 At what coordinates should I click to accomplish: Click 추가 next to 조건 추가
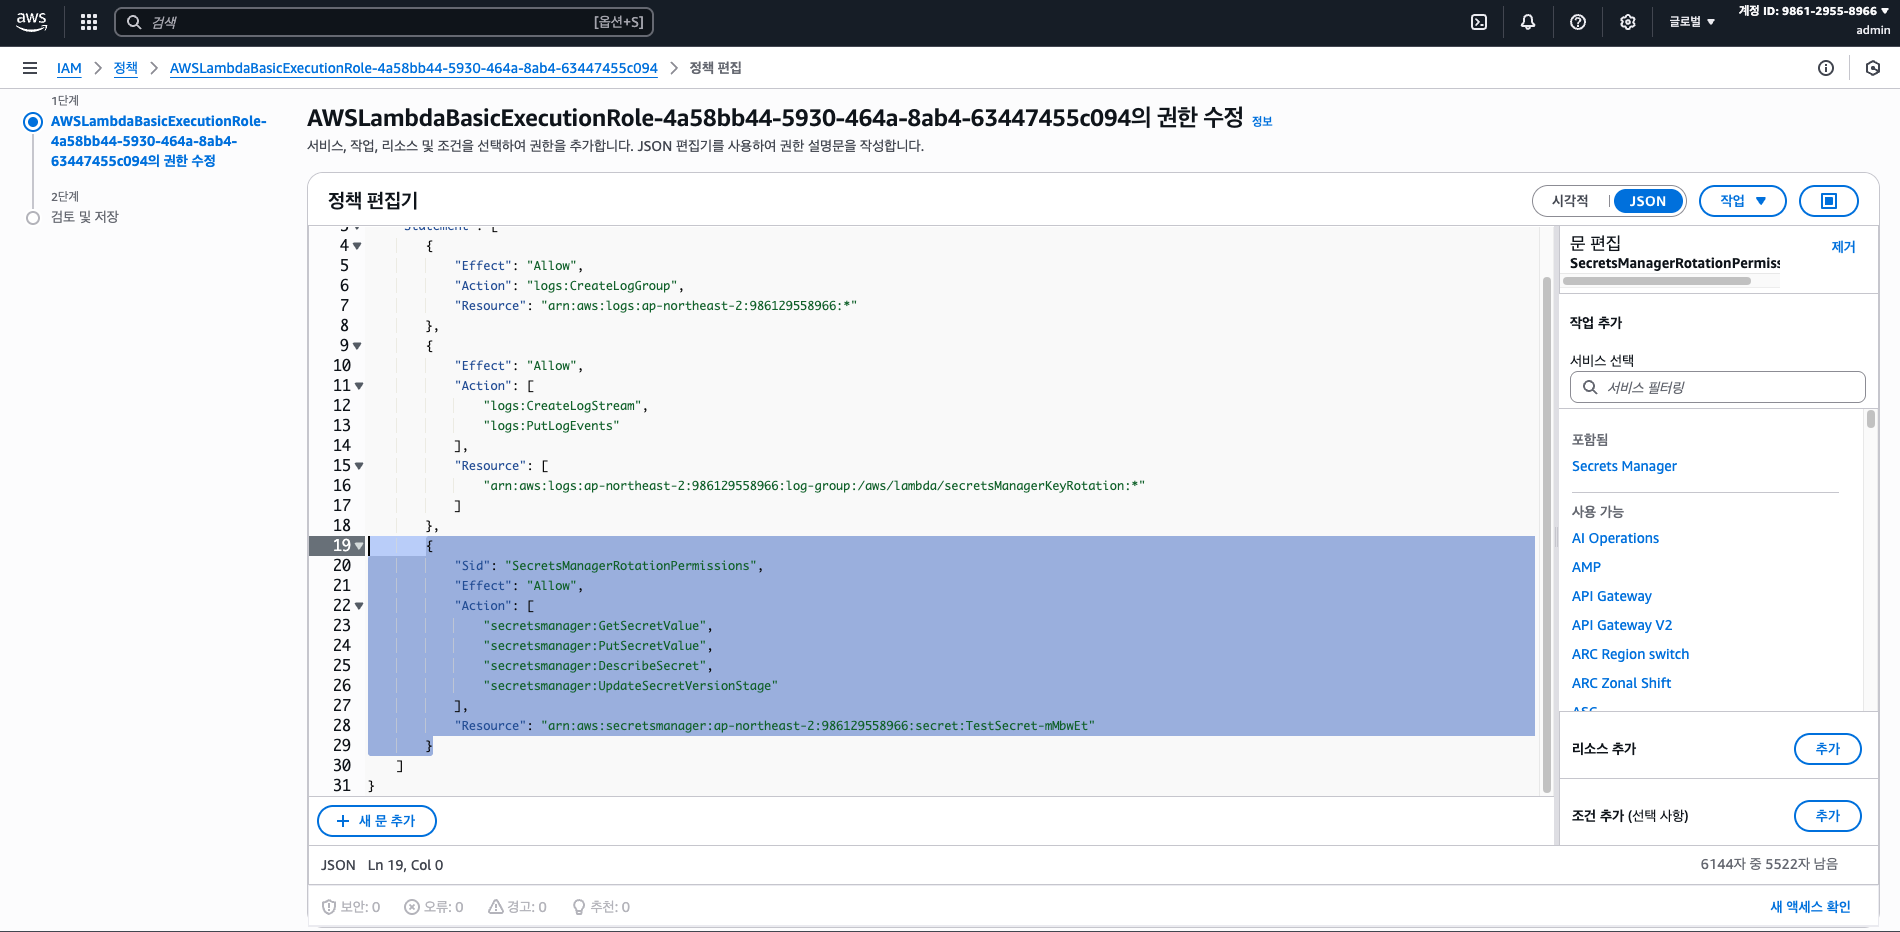click(1827, 816)
